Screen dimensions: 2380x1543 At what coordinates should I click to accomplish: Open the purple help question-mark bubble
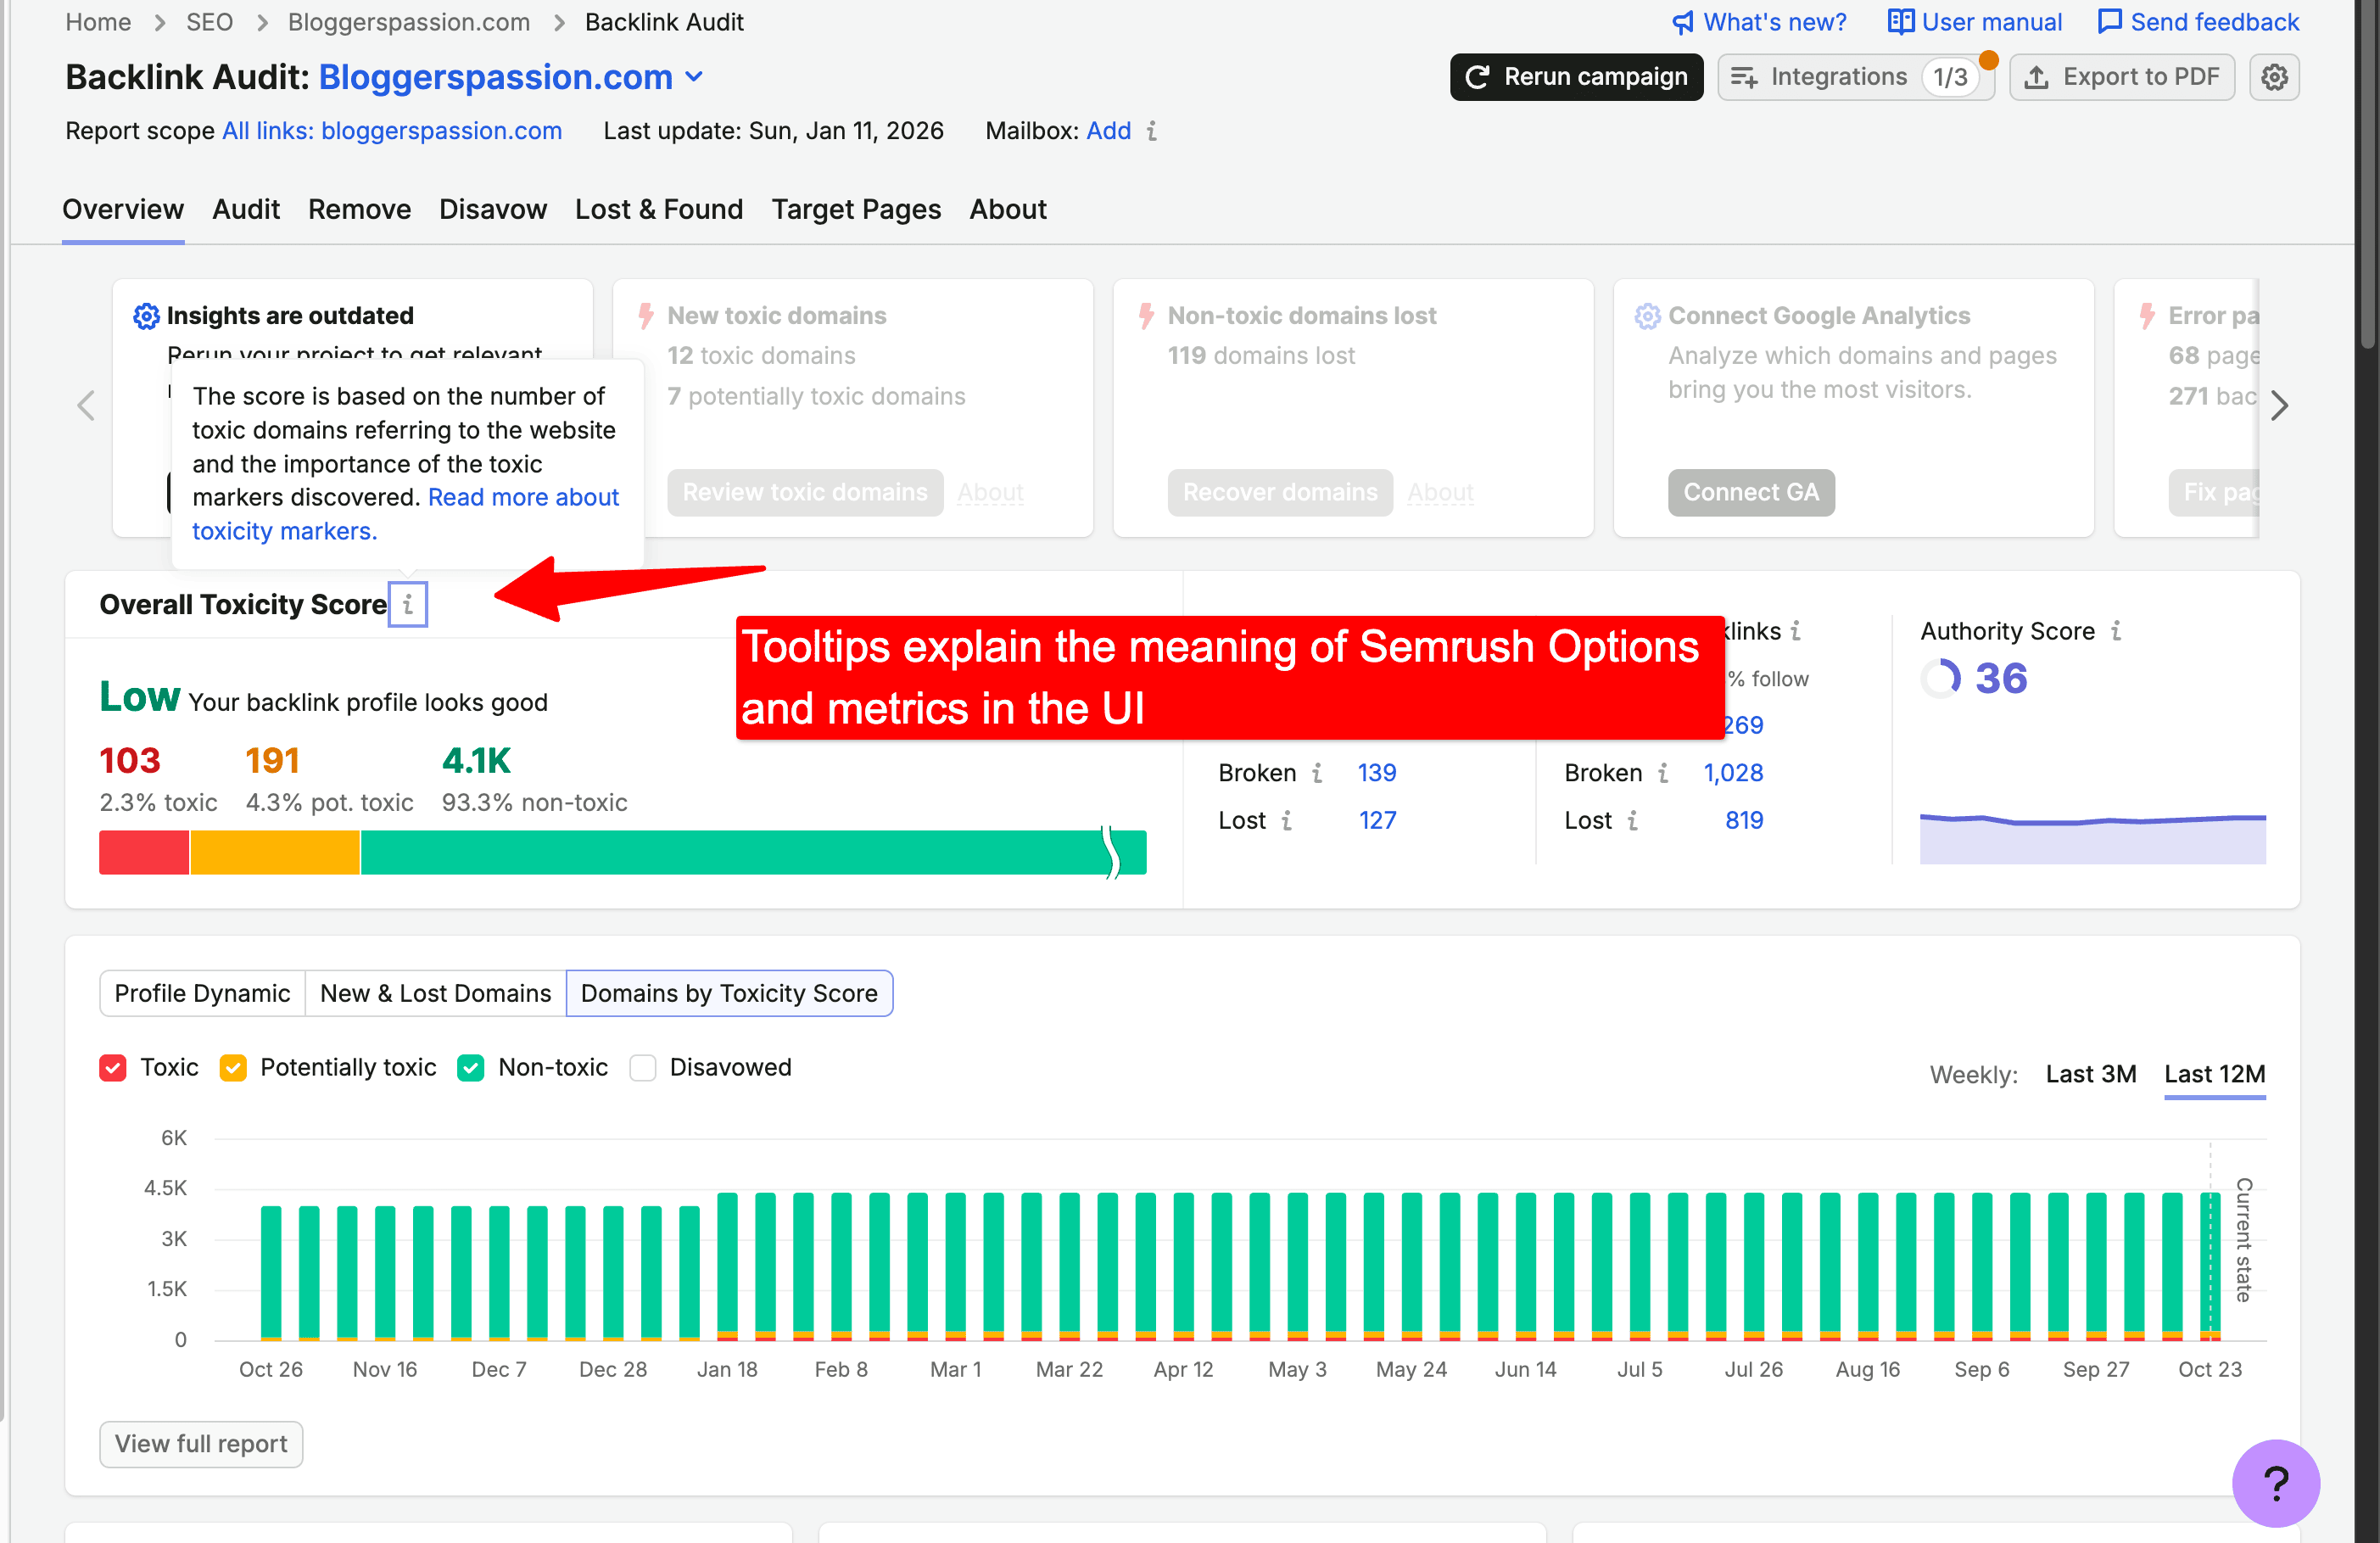pos(2275,1483)
